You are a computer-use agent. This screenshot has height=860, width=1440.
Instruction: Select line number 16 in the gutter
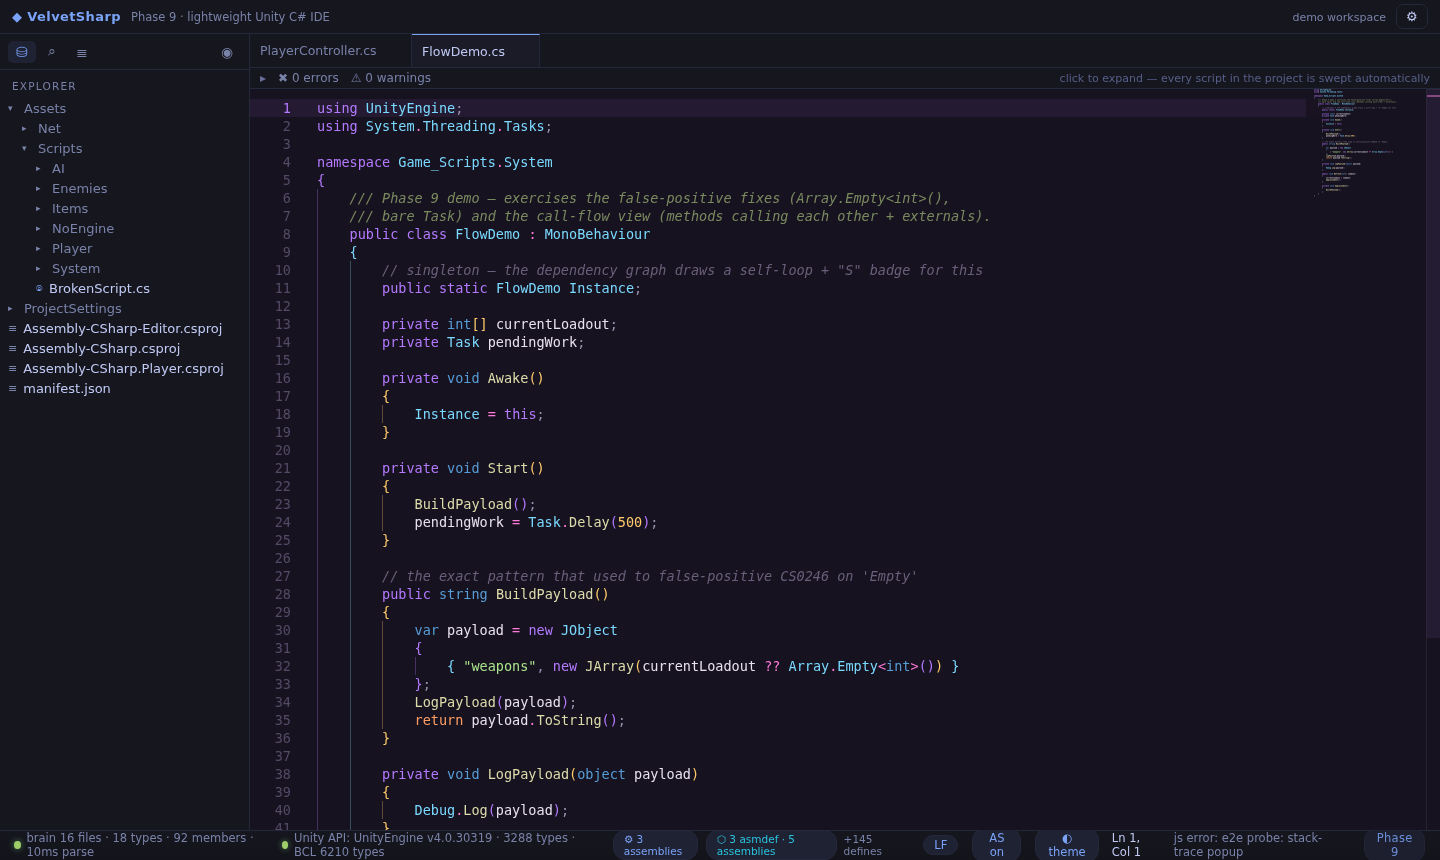pos(283,378)
